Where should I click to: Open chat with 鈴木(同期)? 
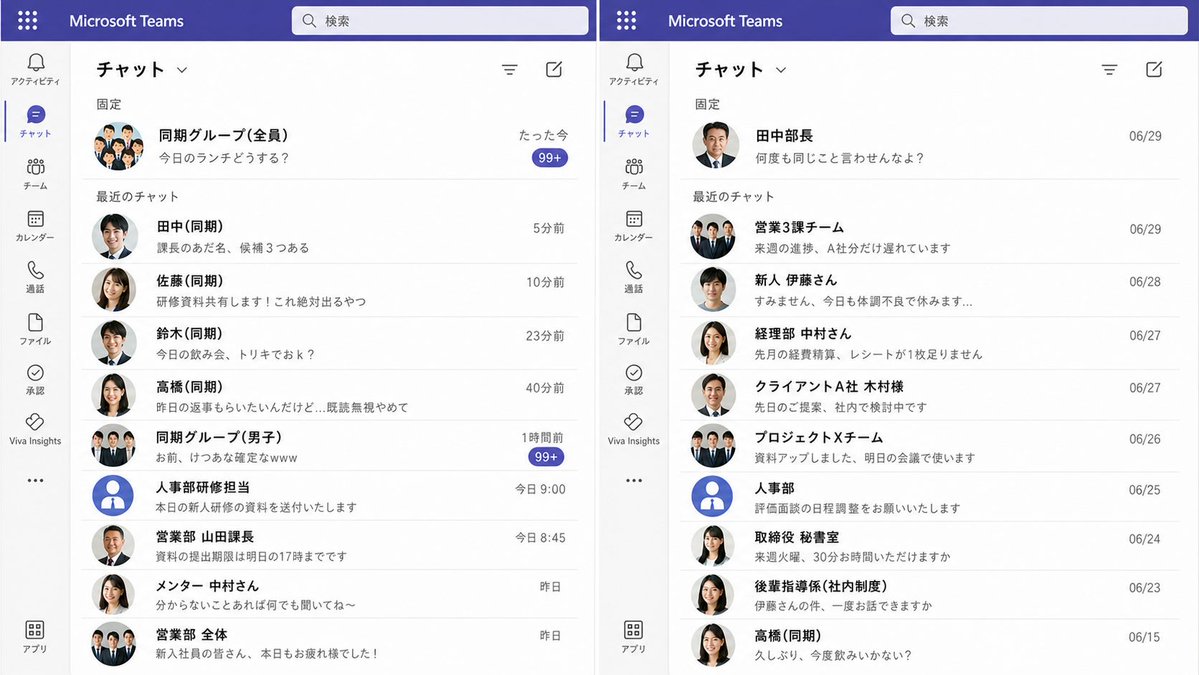tap(330, 343)
